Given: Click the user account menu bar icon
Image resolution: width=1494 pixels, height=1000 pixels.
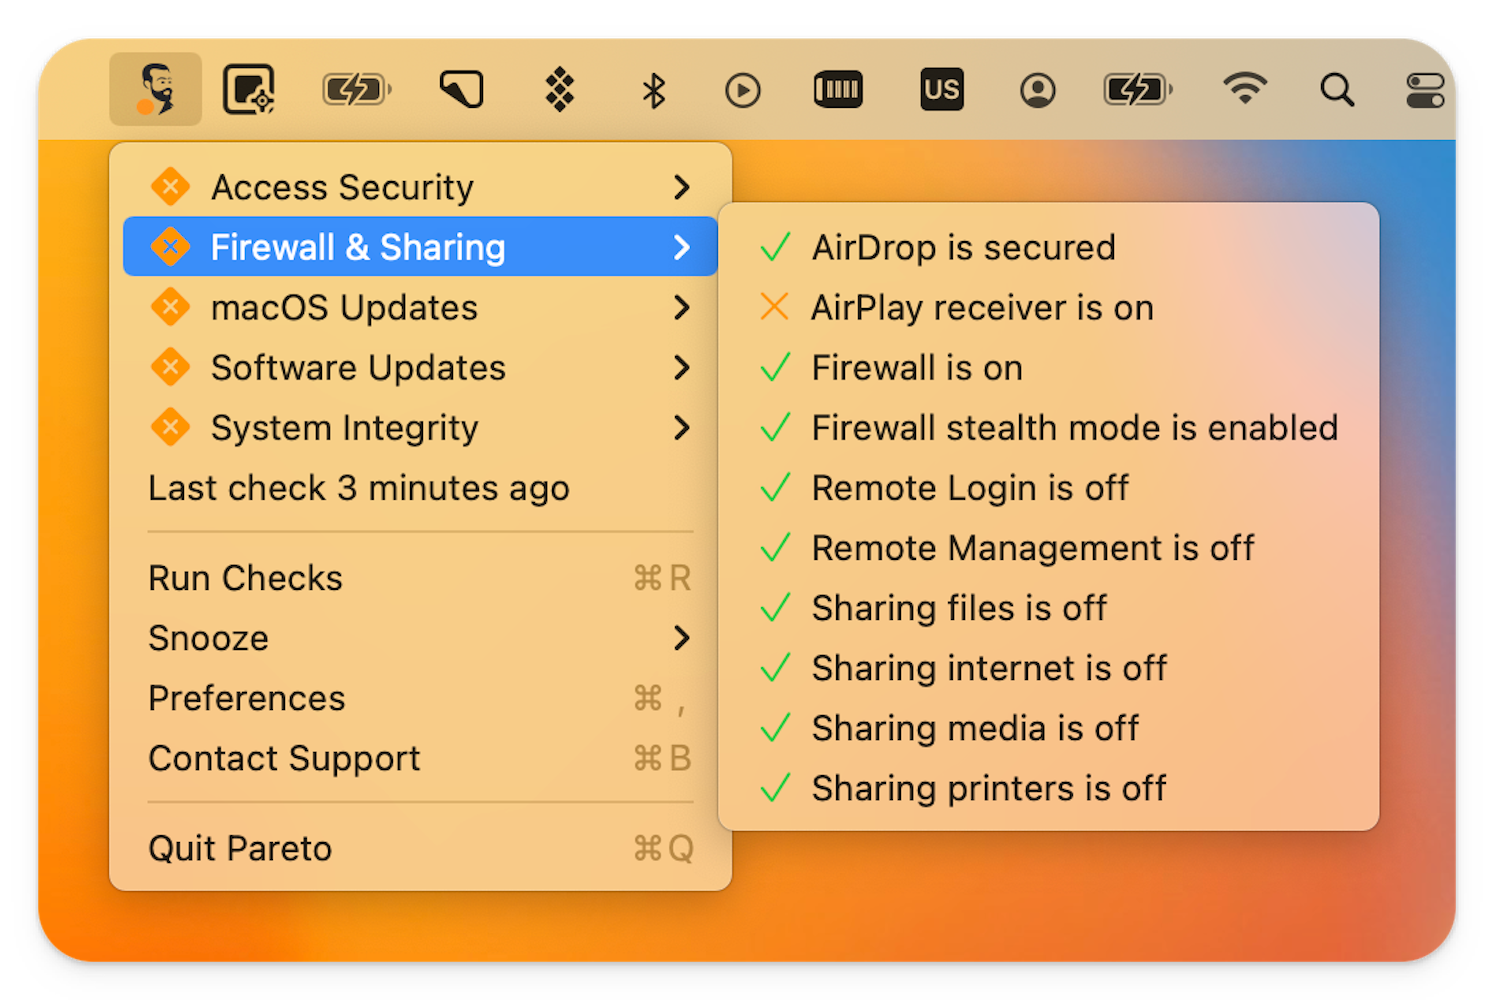Looking at the screenshot, I should point(1037,89).
